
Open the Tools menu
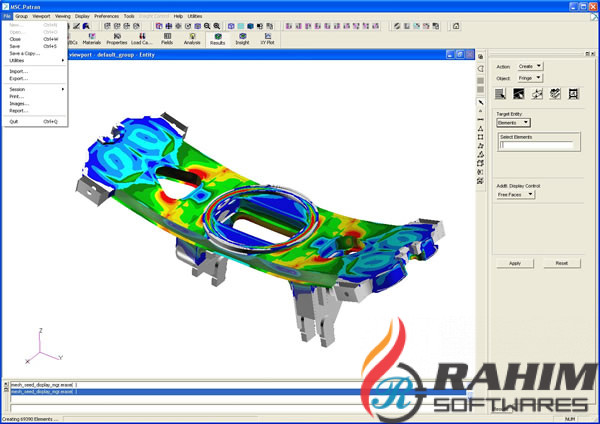pos(129,16)
